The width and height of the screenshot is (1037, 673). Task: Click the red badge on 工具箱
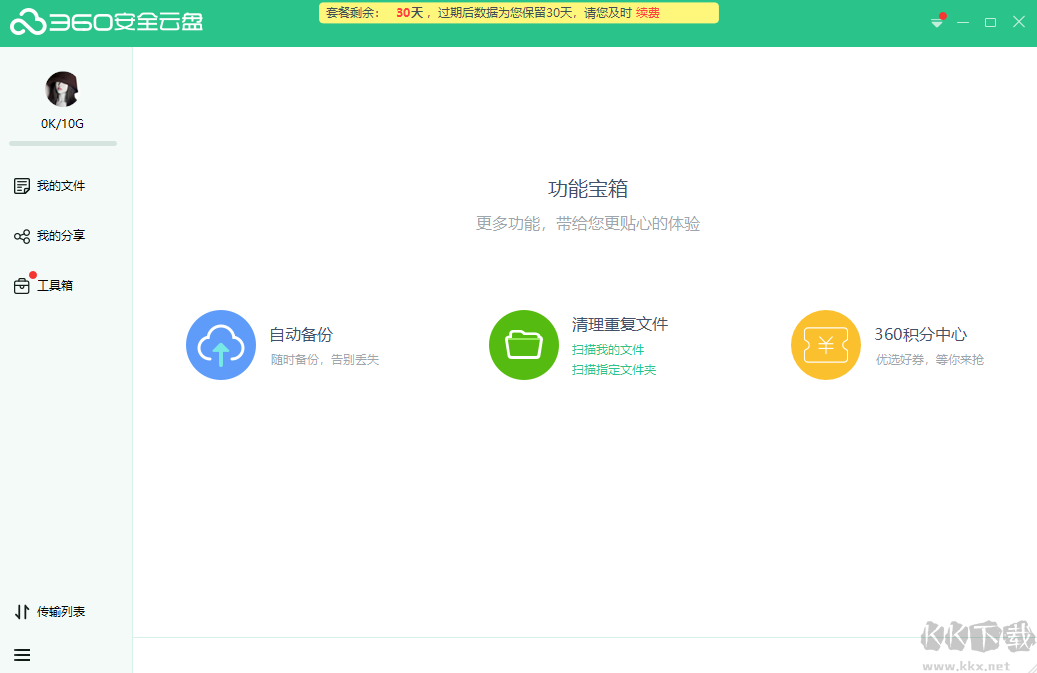click(x=33, y=273)
